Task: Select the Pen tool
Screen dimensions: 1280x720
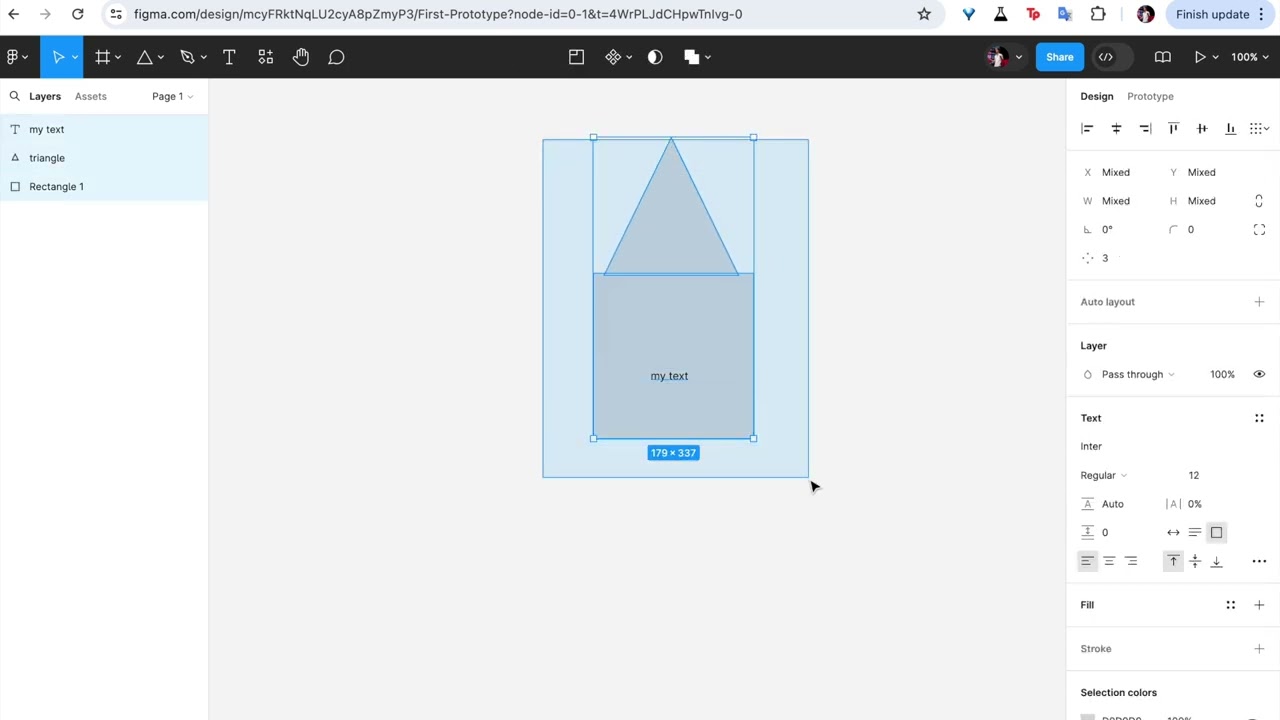Action: tap(187, 57)
